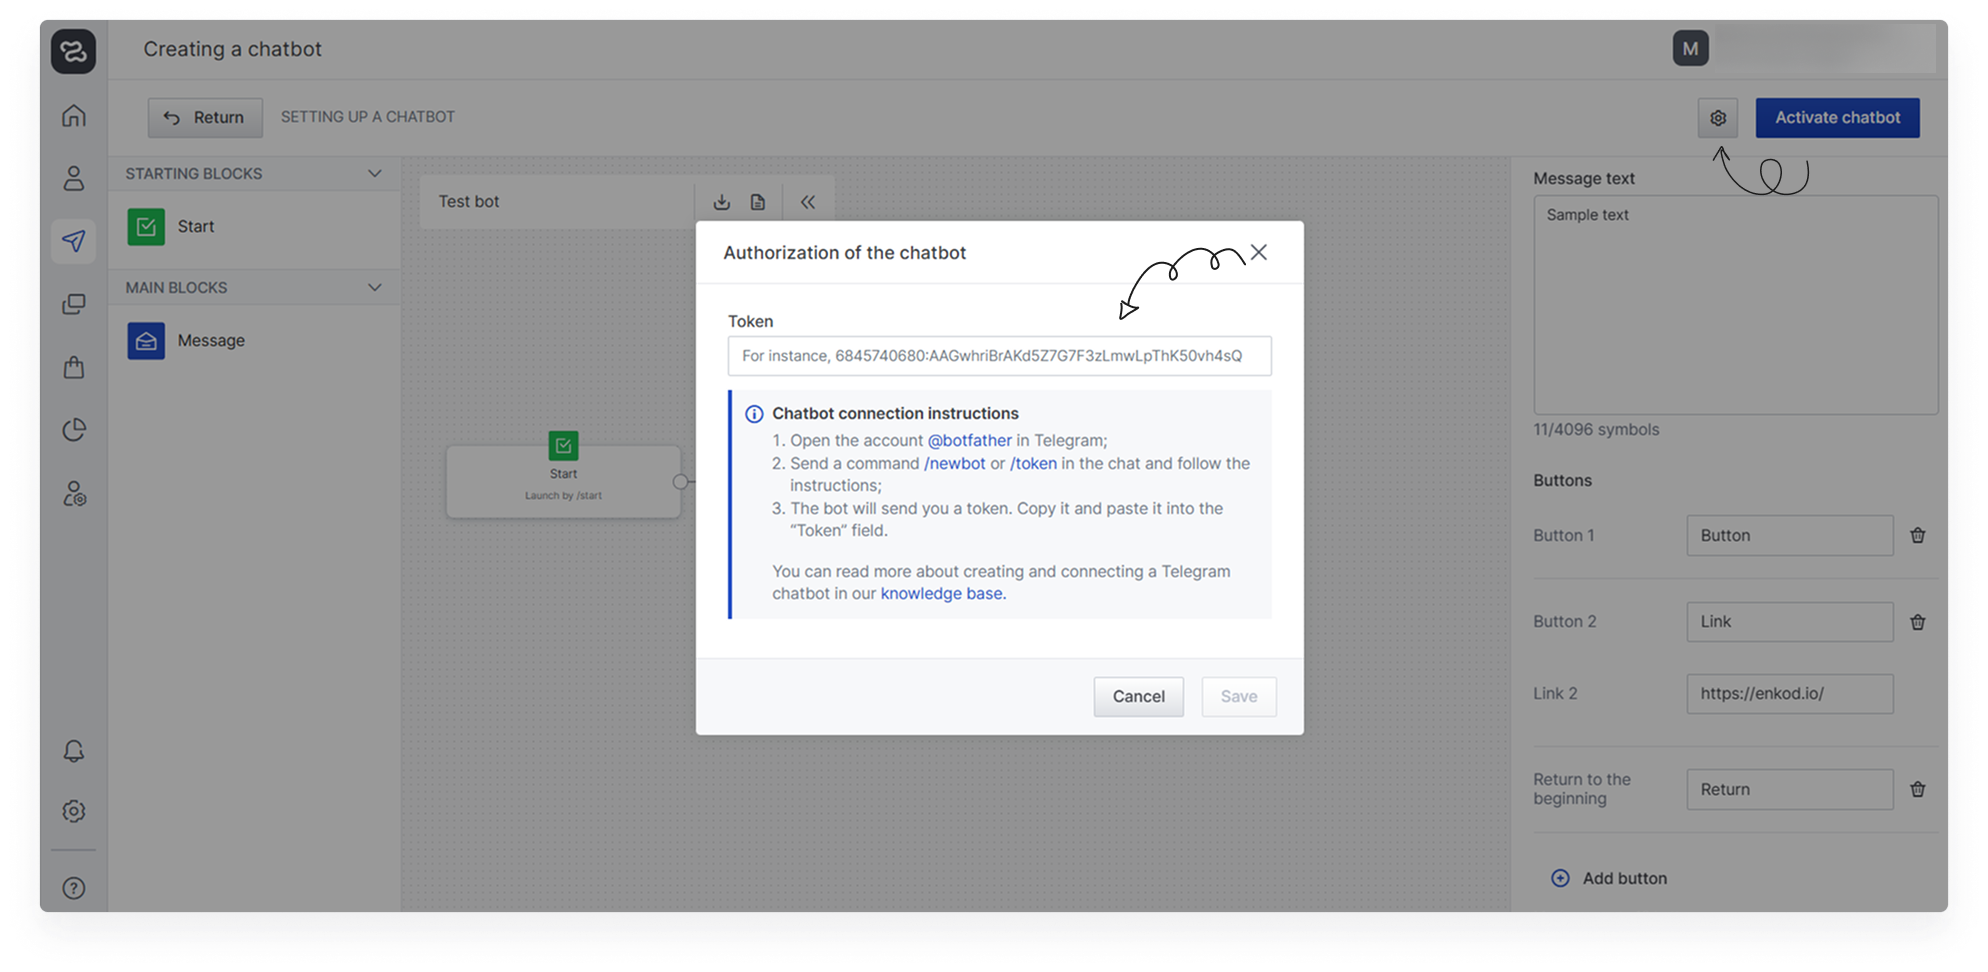Viewport: 1988px width, 972px height.
Task: Collapse the MAIN BLOCKS section
Action: tap(375, 288)
